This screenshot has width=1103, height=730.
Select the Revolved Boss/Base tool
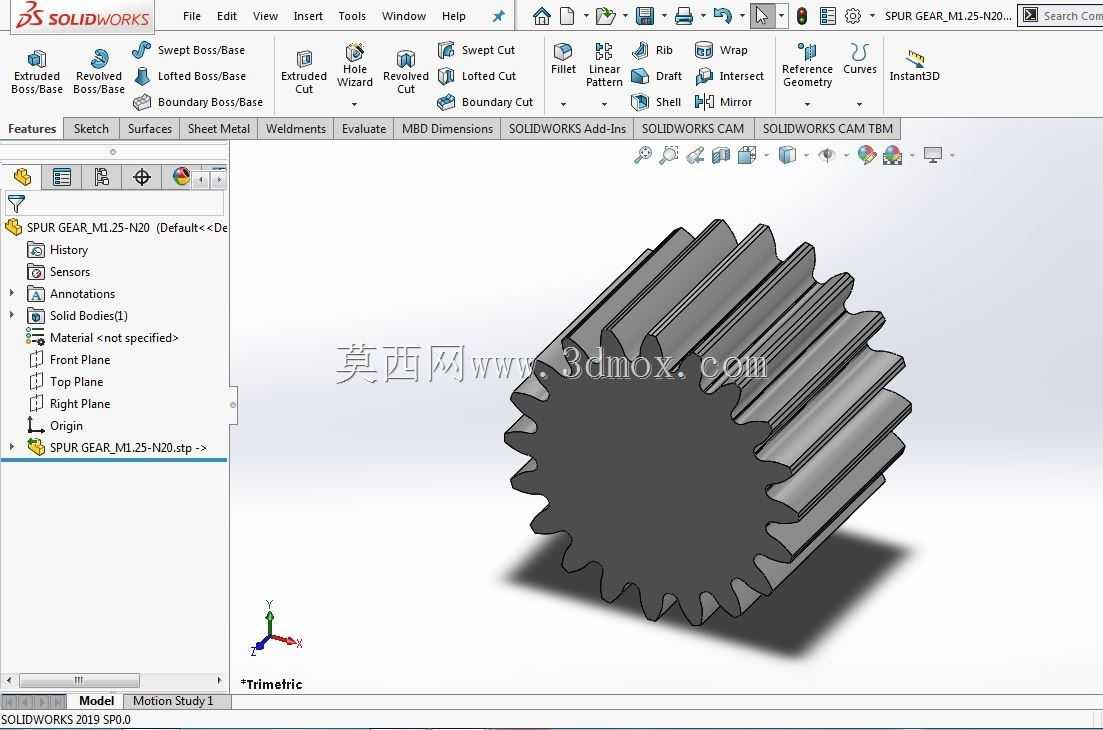(98, 72)
